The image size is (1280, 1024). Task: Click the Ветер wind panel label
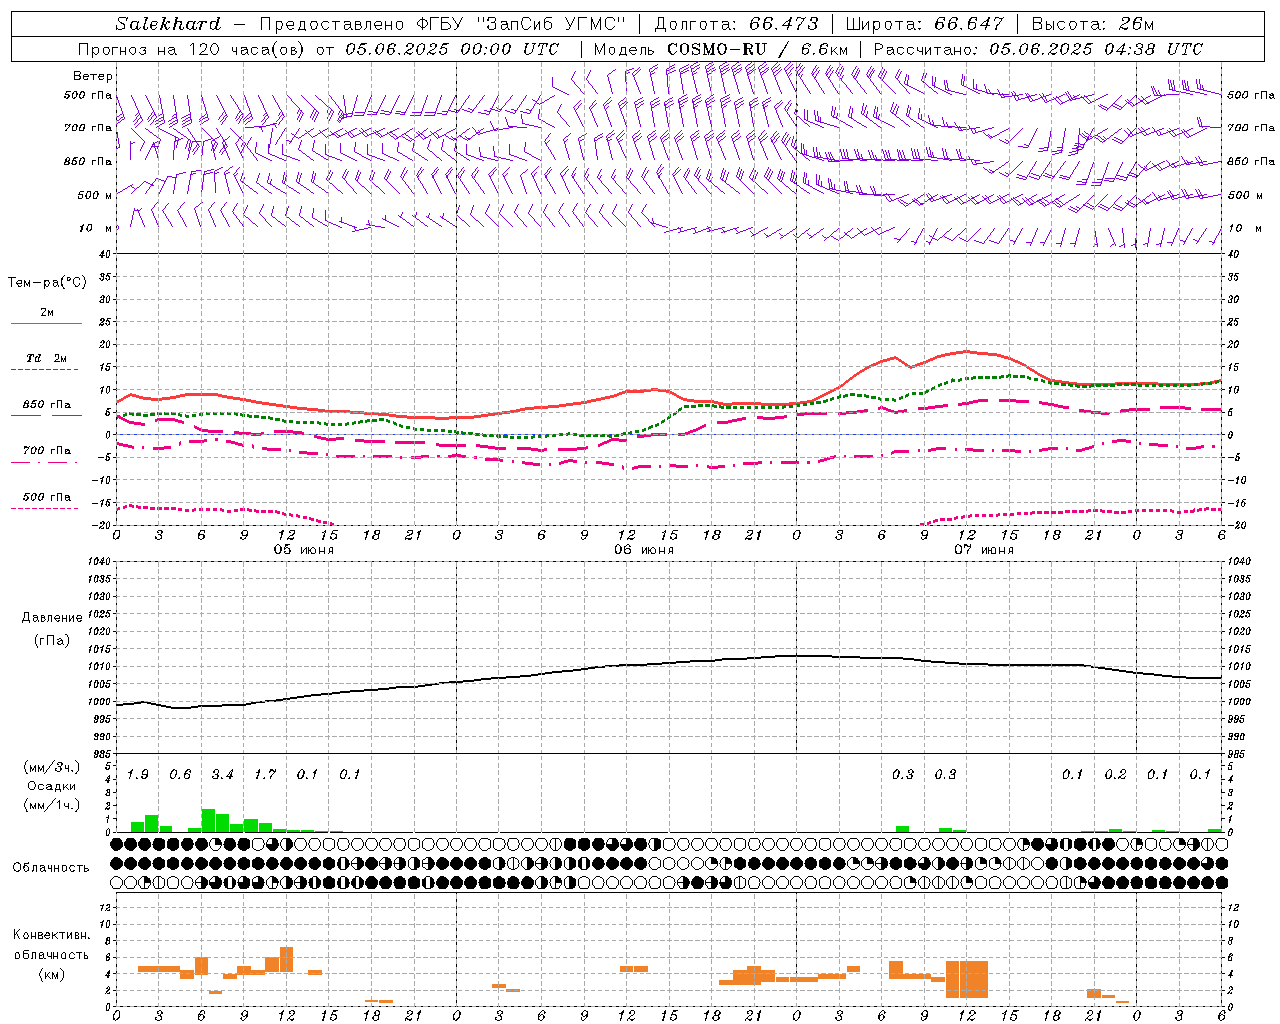[x=93, y=76]
